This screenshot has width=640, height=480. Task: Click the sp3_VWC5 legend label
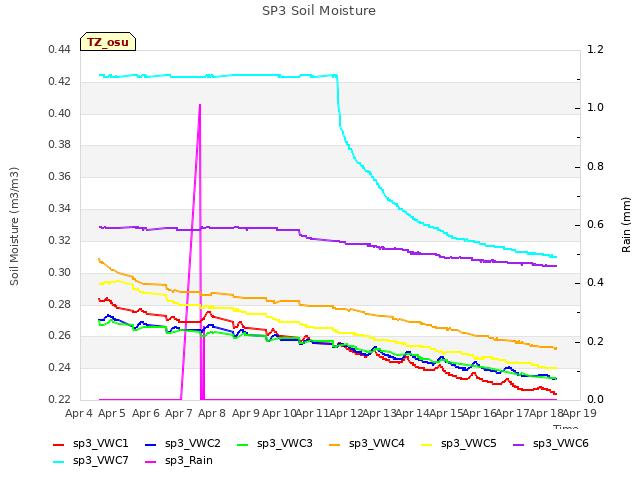(x=469, y=443)
